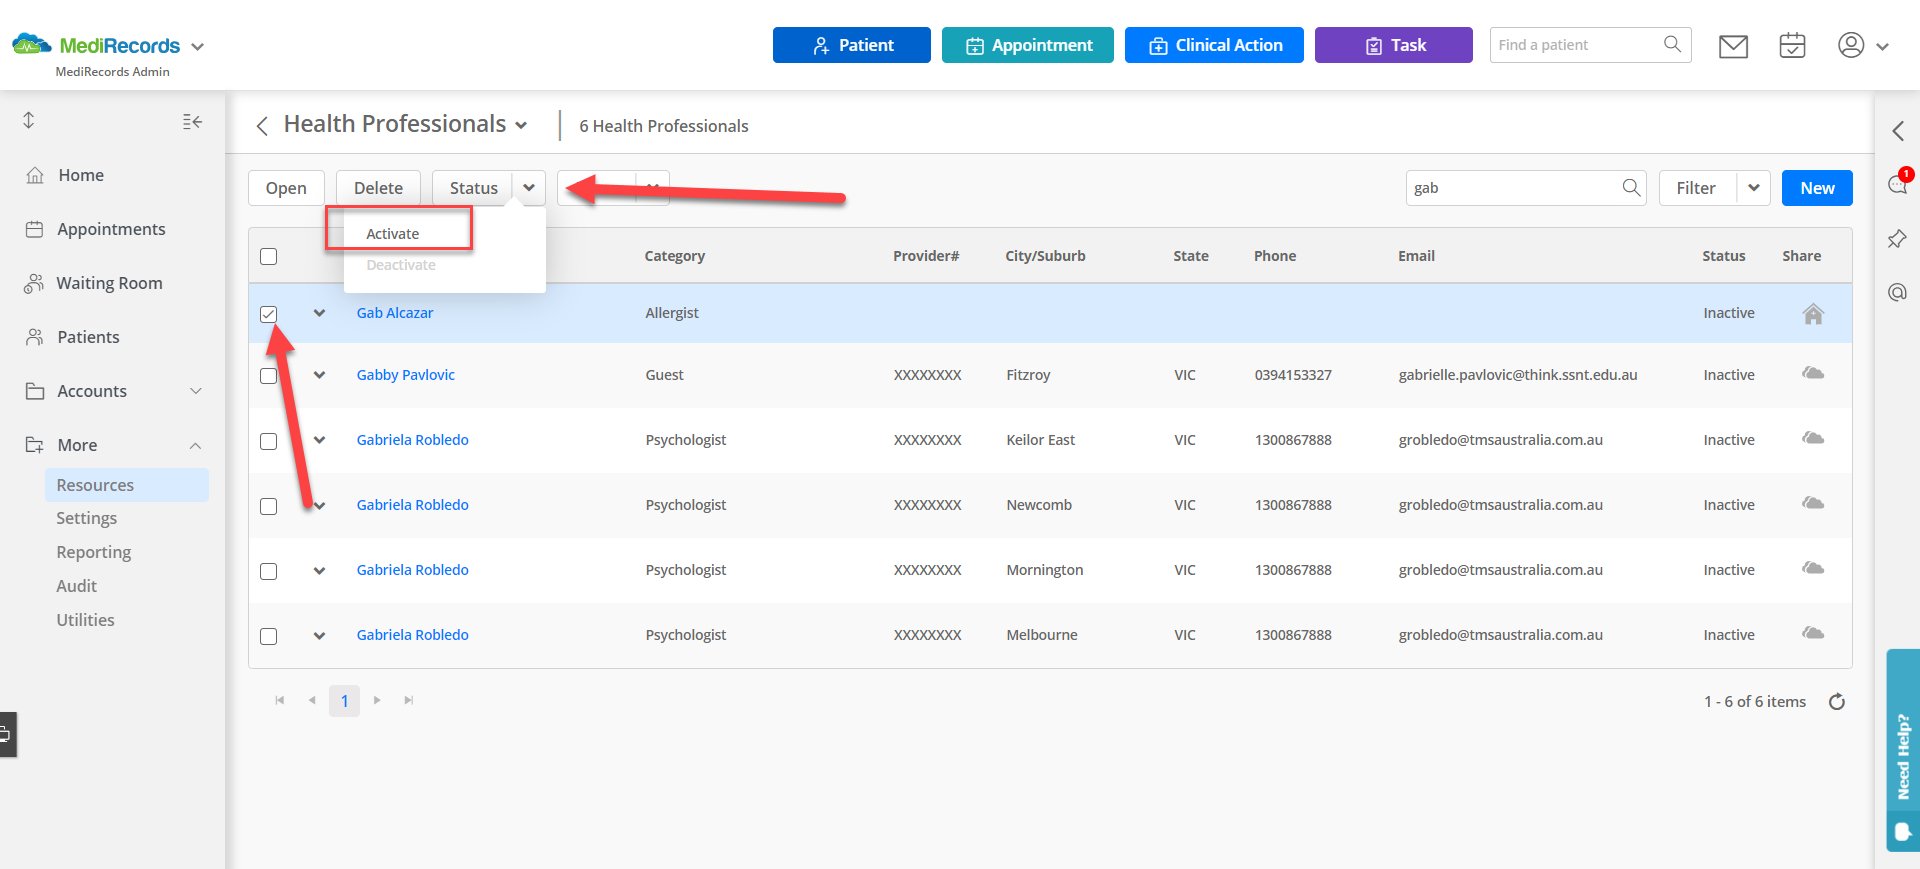The height and width of the screenshot is (869, 1920).
Task: Click the Appointment button in header
Action: 1028,45
